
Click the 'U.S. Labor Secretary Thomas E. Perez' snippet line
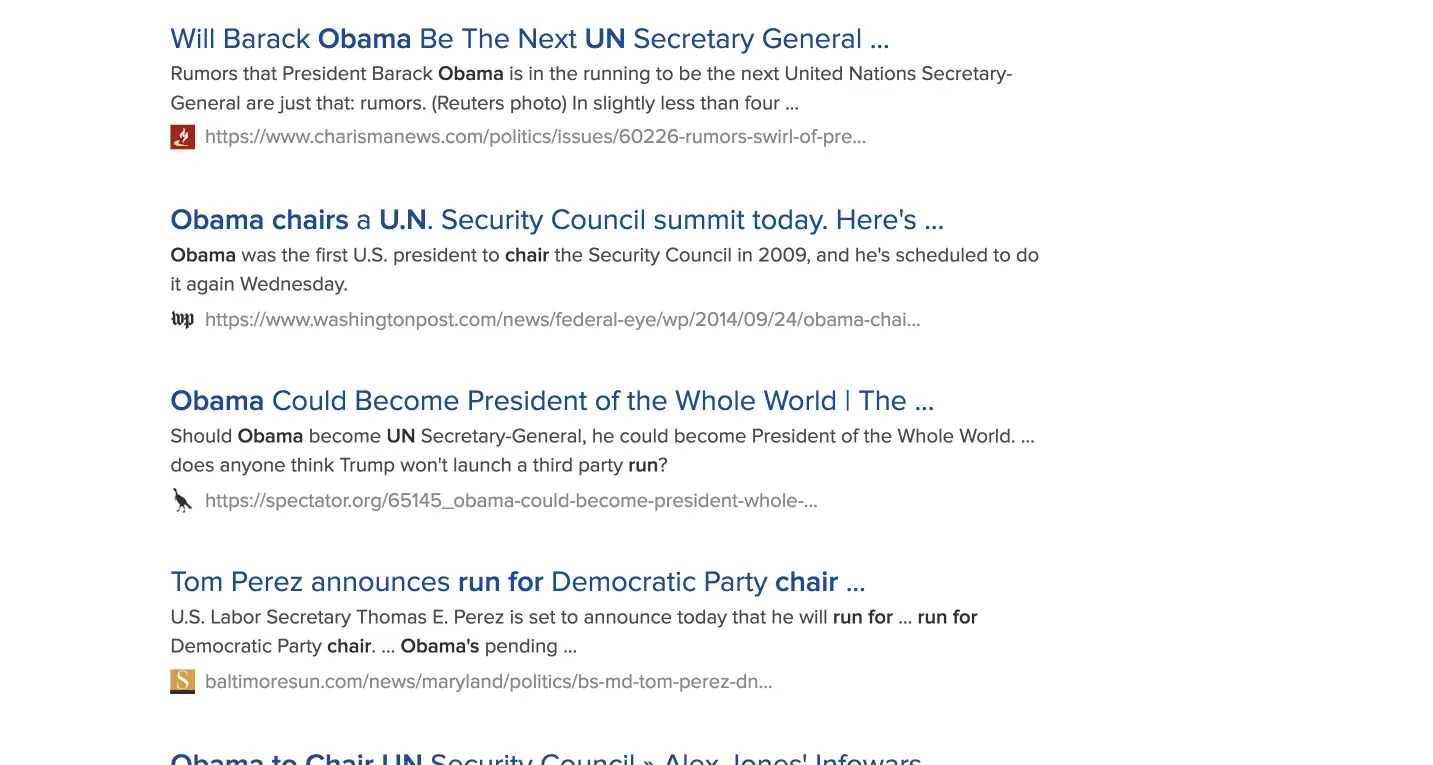(573, 617)
